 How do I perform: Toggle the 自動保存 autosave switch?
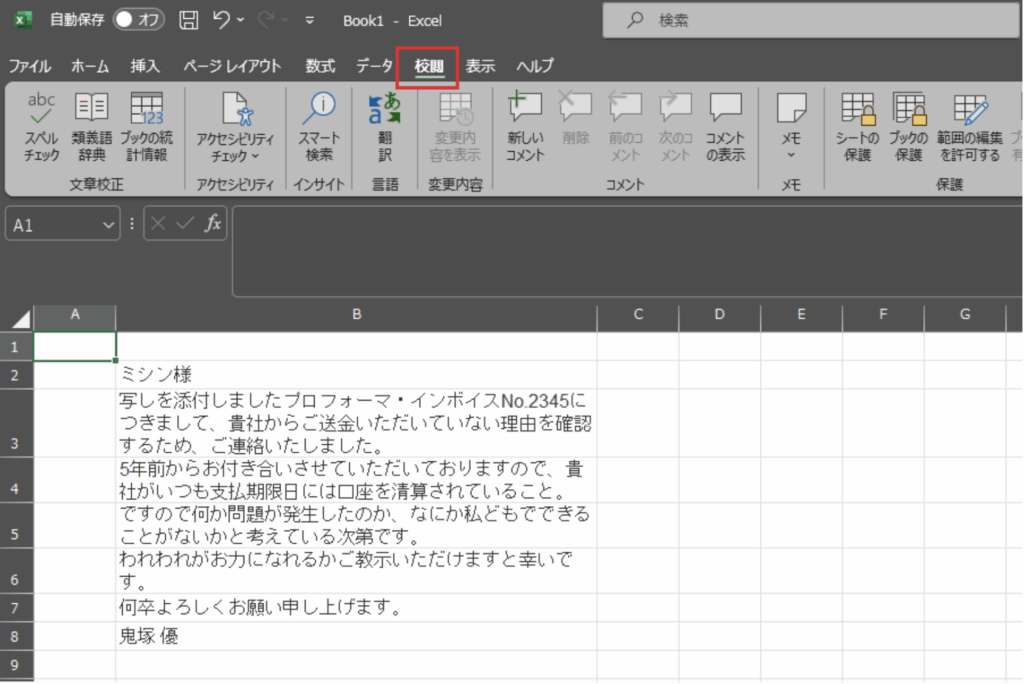138,20
